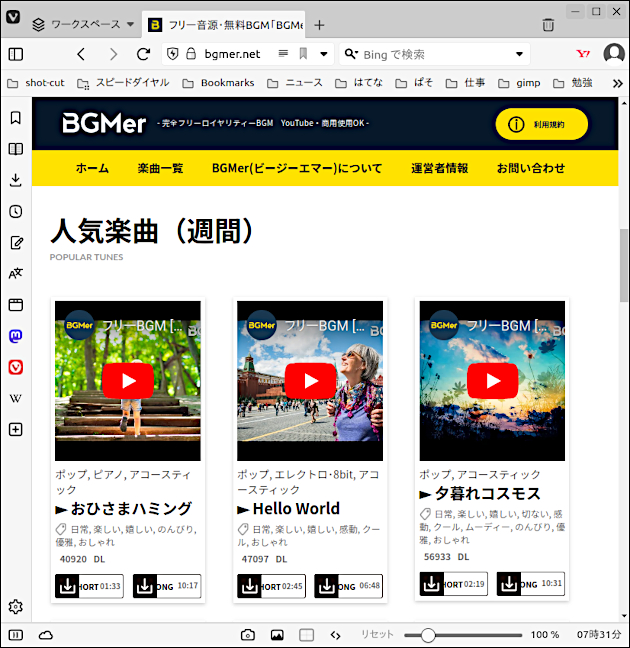Download SHORT 02:19 of 夕暮れコスモス
Viewport: 630px width, 648px height.
[453, 584]
